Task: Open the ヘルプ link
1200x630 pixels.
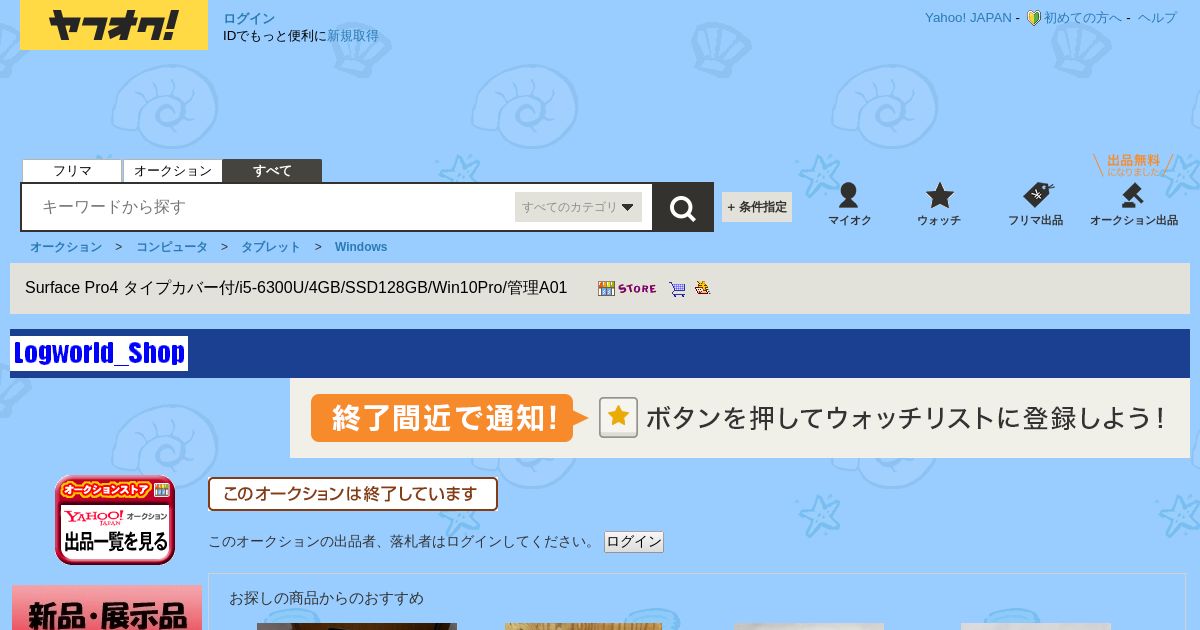Action: tap(1157, 18)
